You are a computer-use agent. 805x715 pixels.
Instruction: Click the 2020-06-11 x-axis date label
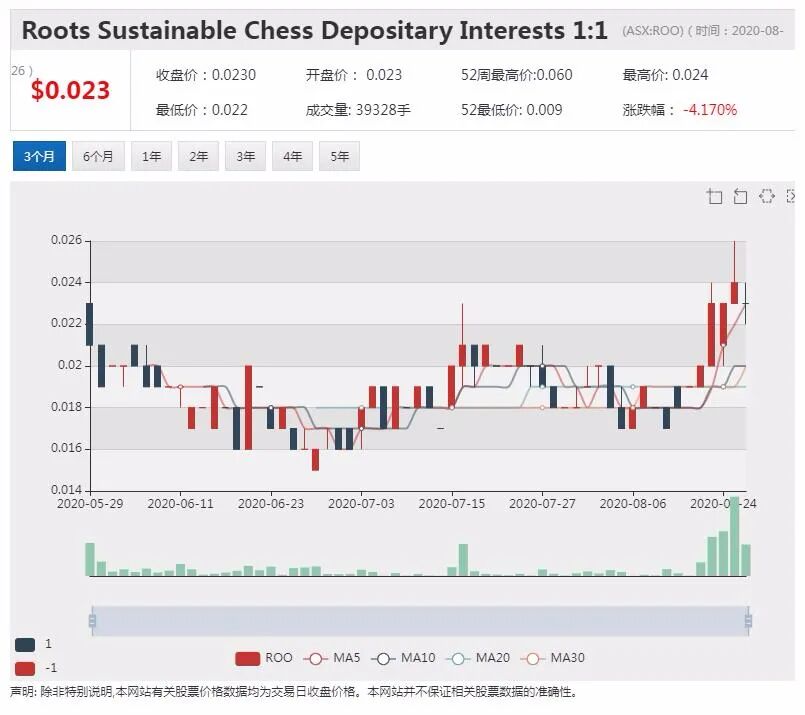[180, 504]
